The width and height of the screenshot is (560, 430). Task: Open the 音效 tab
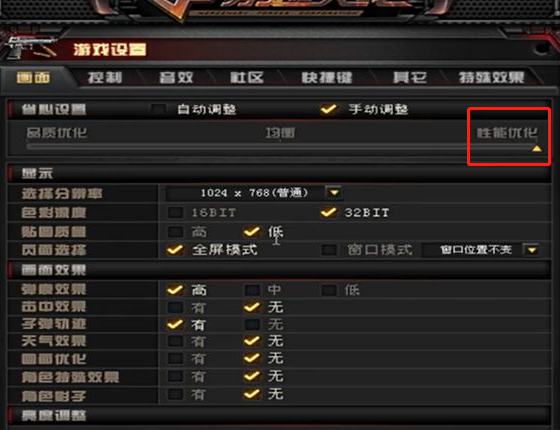tap(176, 77)
